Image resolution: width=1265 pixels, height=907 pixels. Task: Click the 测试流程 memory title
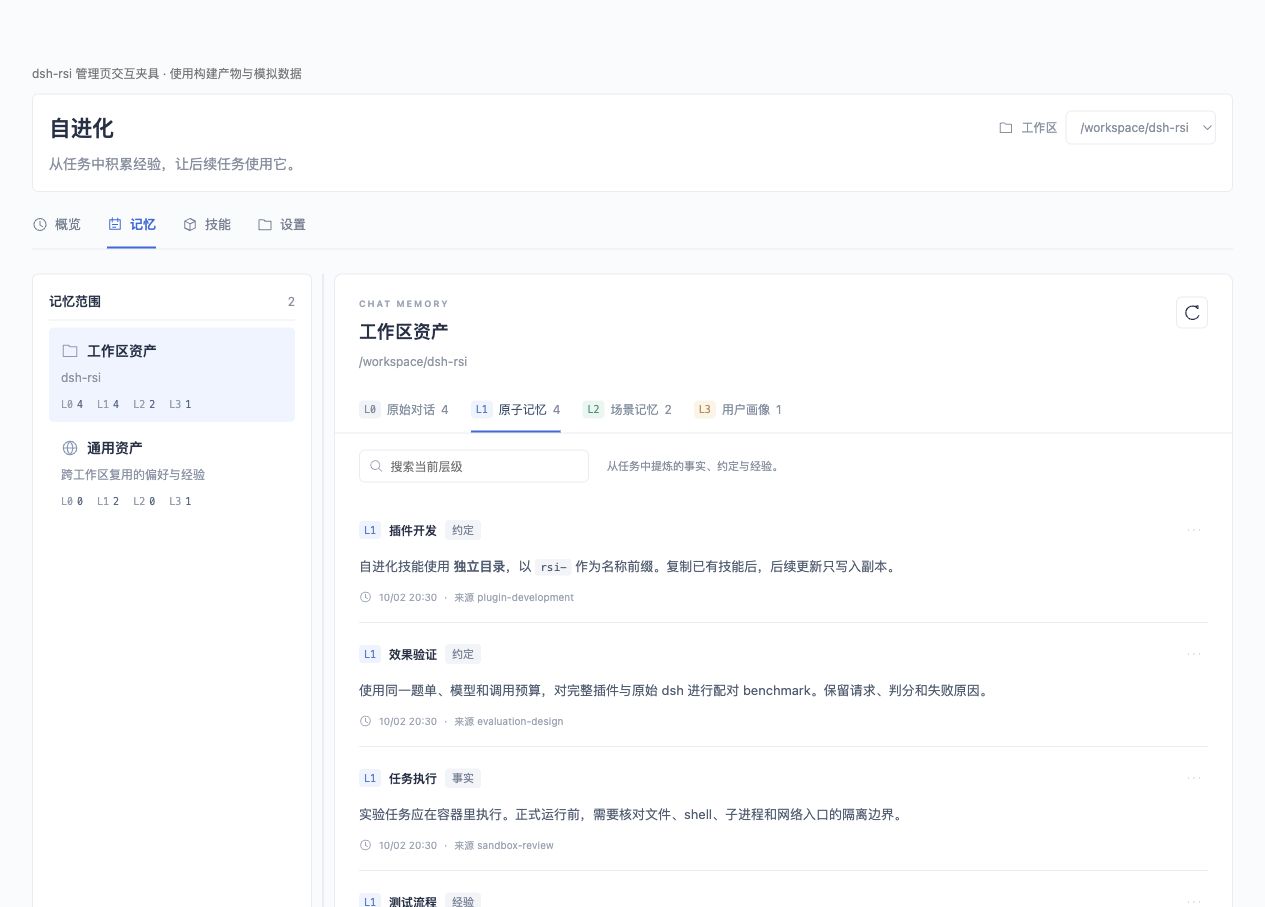(413, 901)
